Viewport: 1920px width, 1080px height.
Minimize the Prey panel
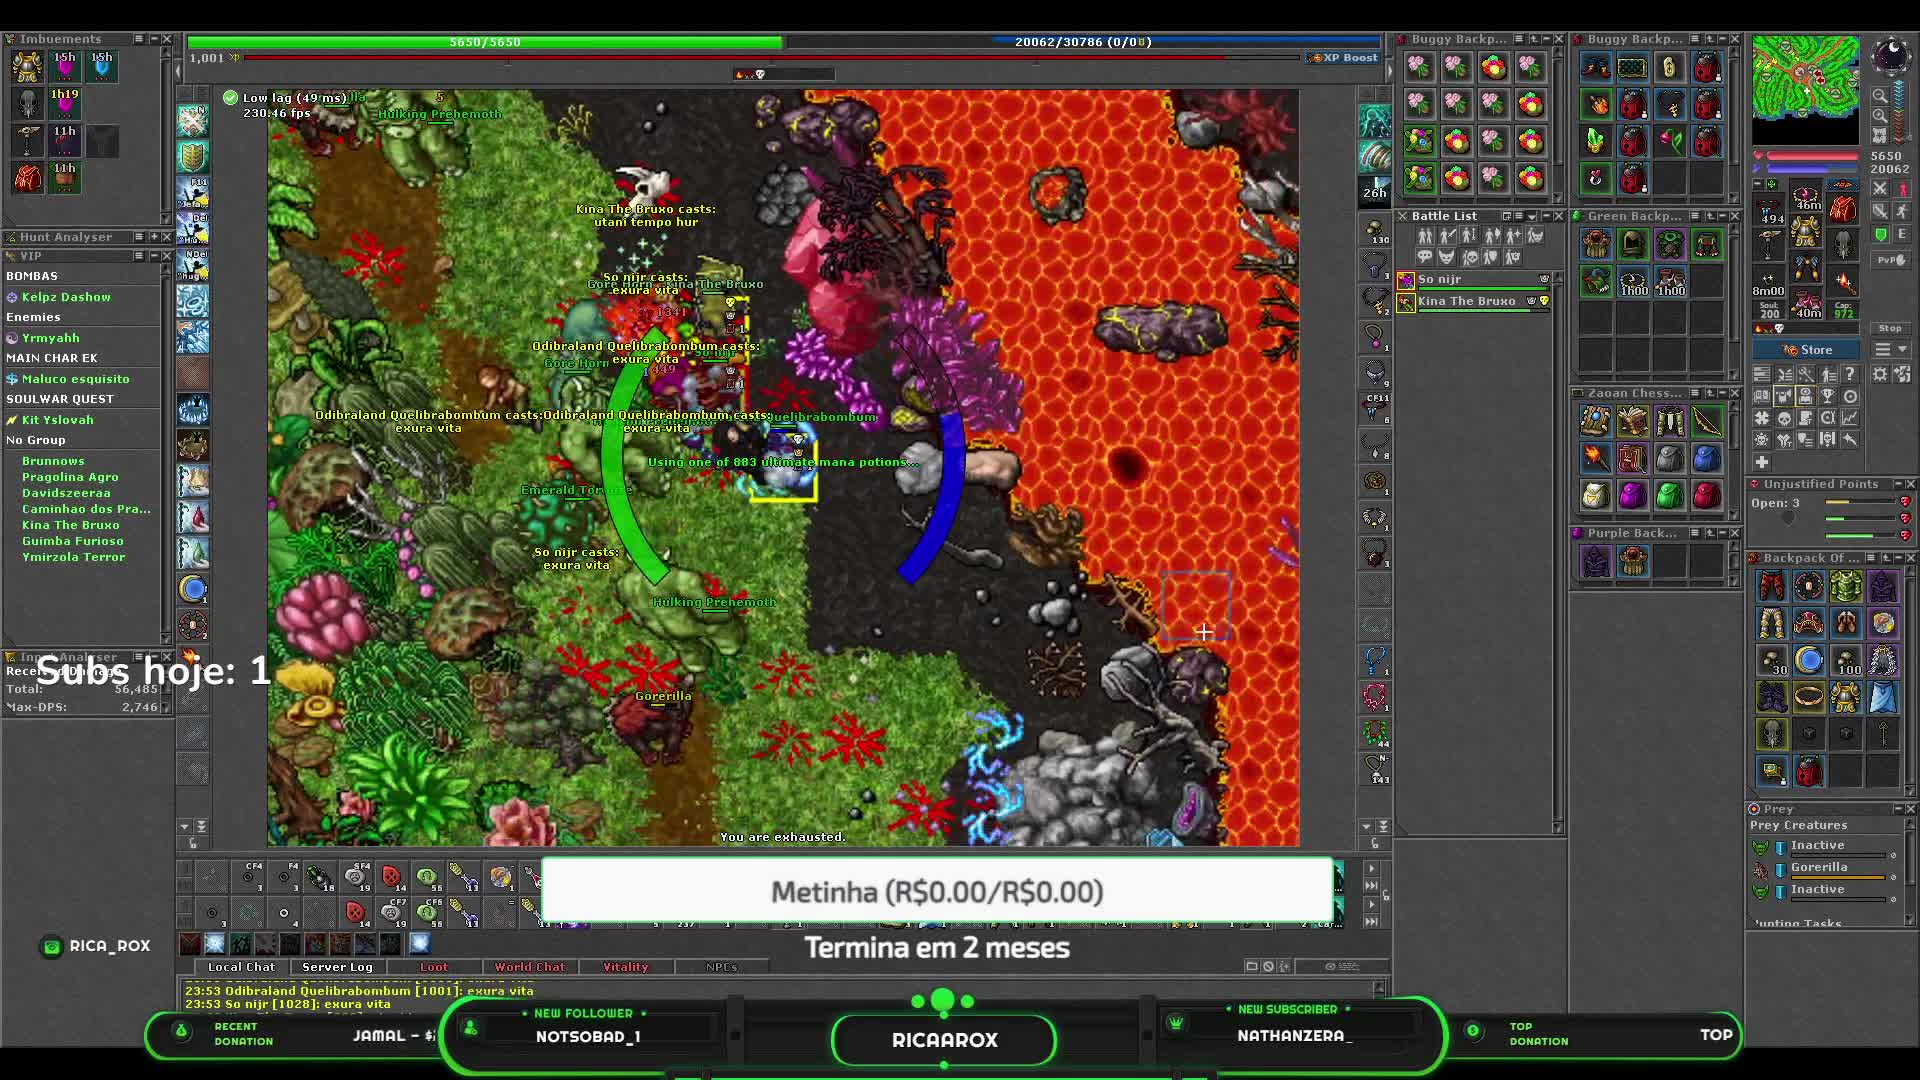coord(1897,808)
